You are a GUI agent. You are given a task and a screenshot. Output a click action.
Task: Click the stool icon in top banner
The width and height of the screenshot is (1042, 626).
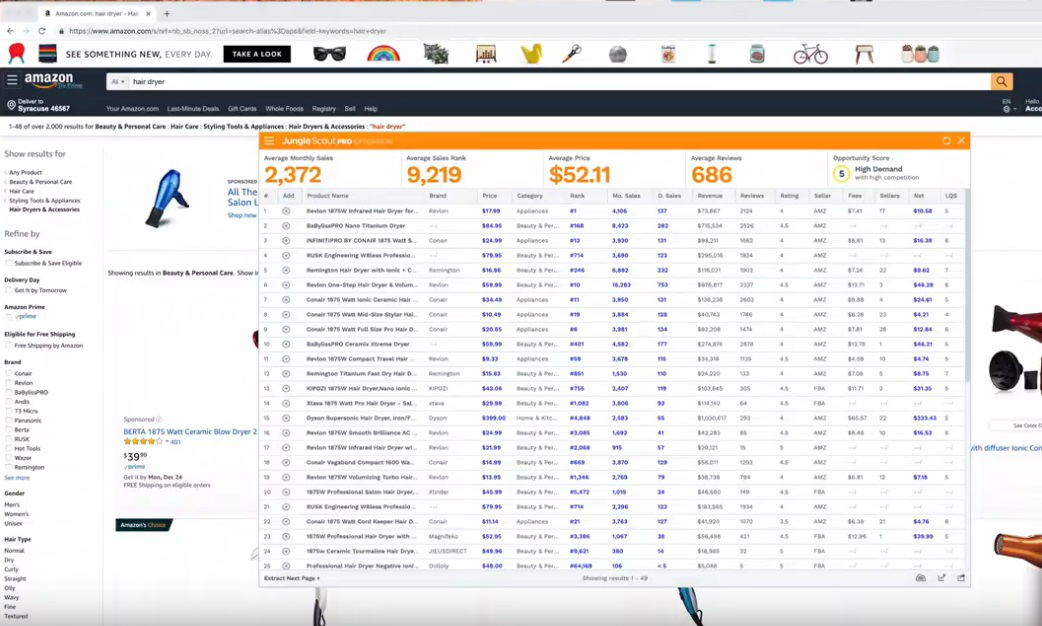[864, 54]
